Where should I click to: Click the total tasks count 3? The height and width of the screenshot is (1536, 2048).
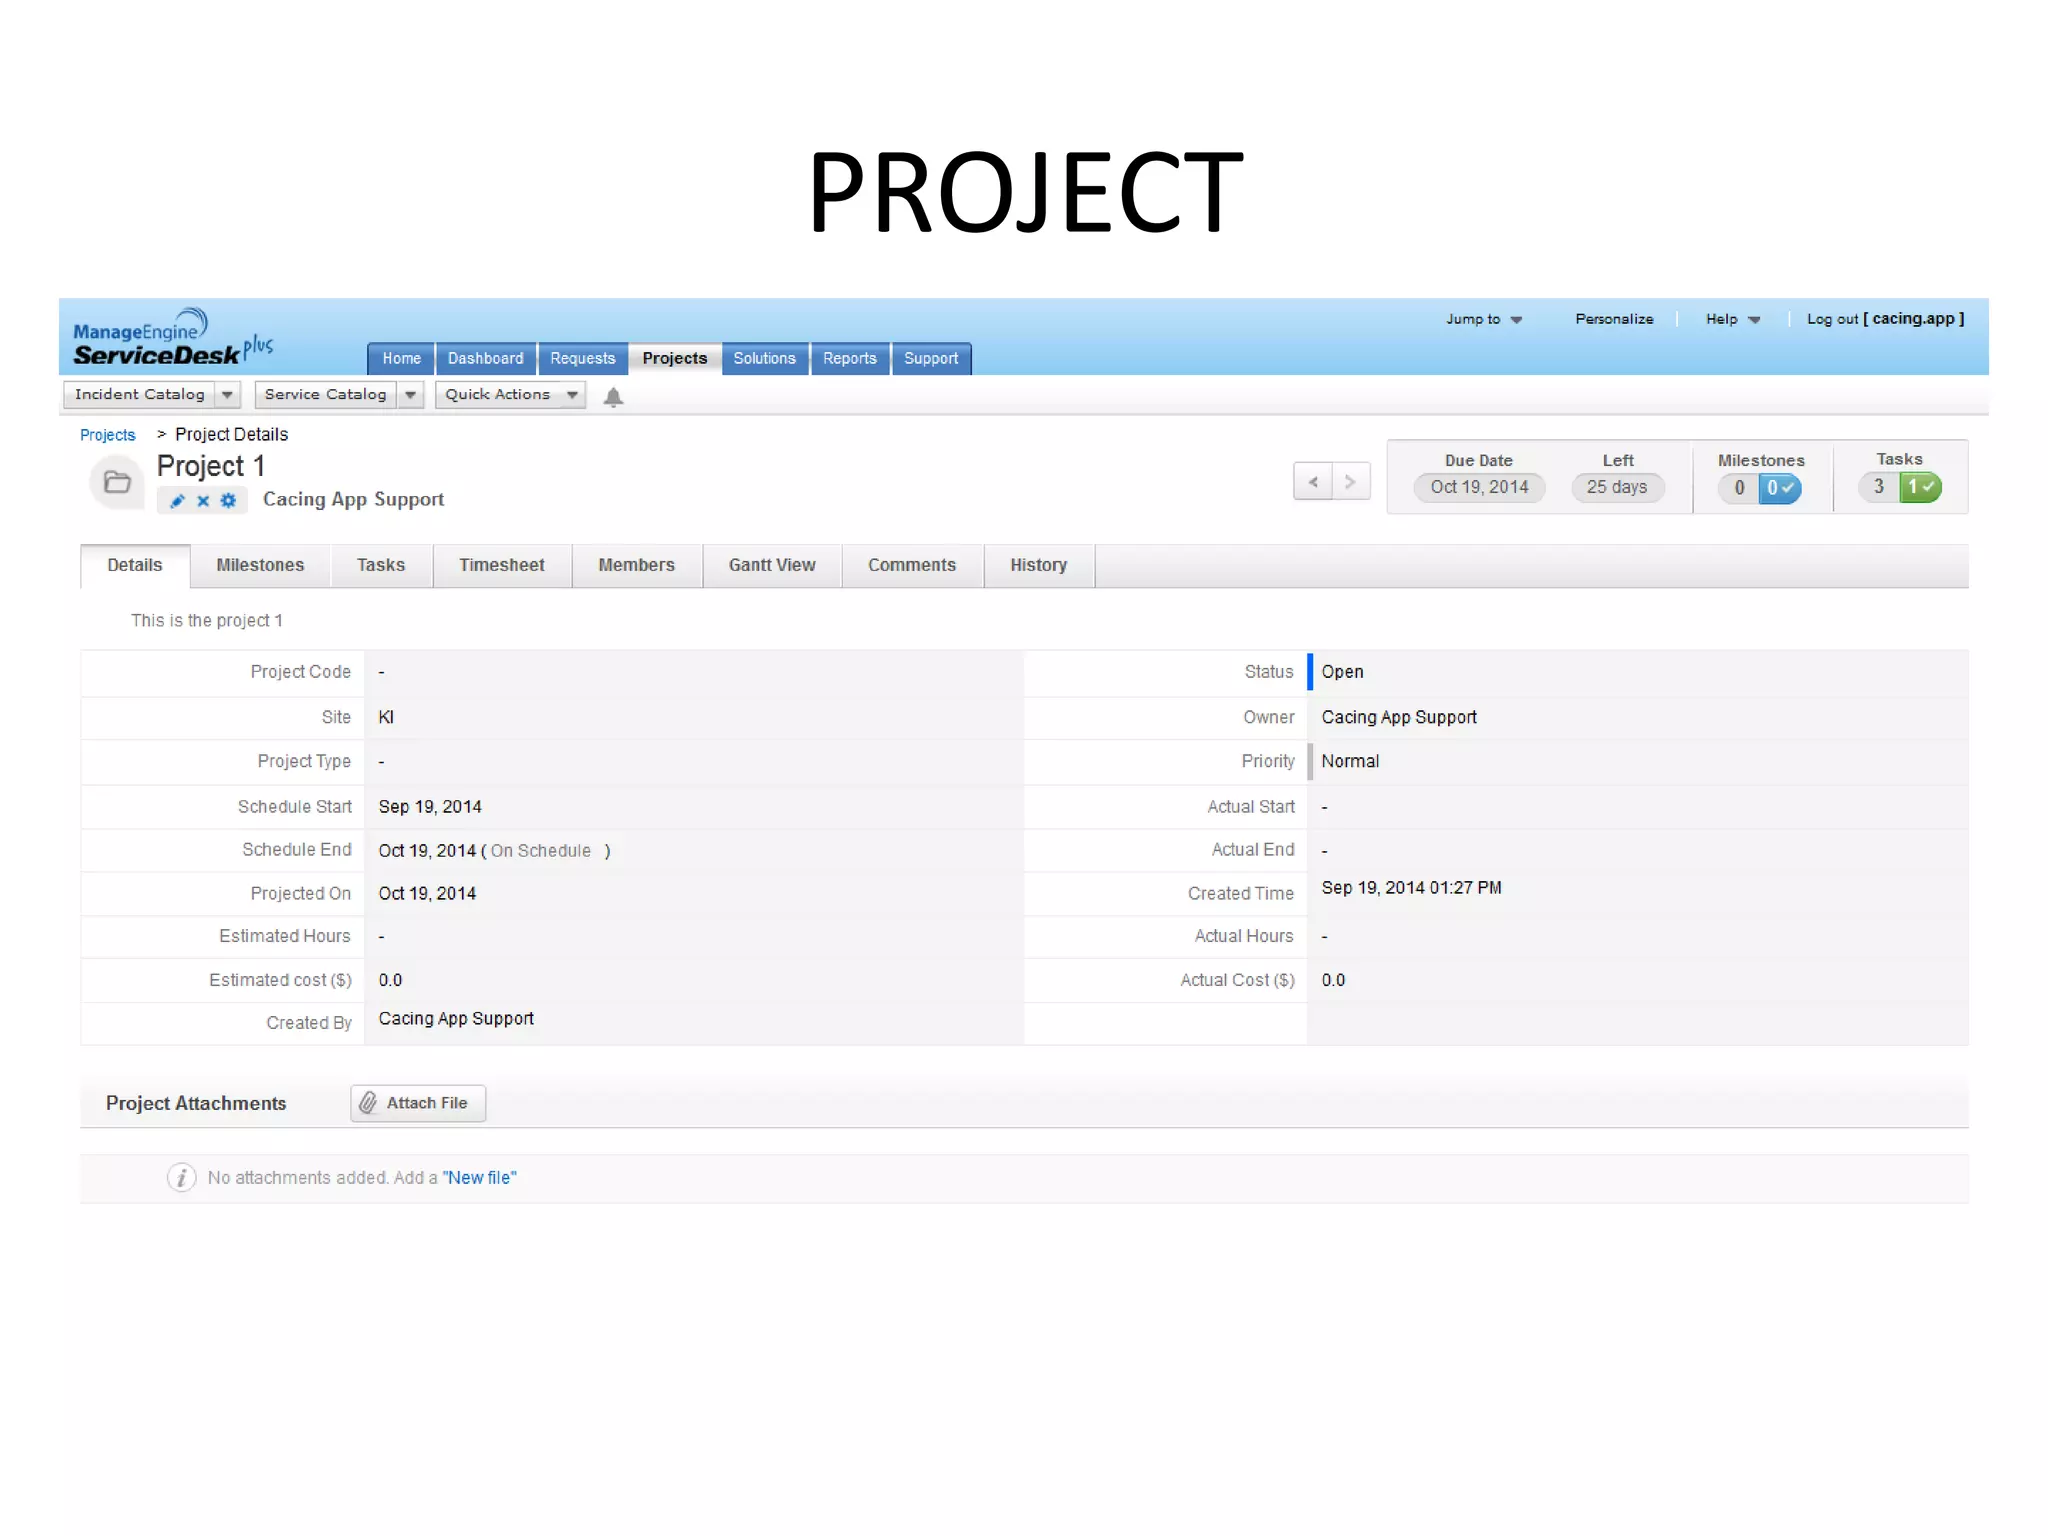pos(1879,487)
